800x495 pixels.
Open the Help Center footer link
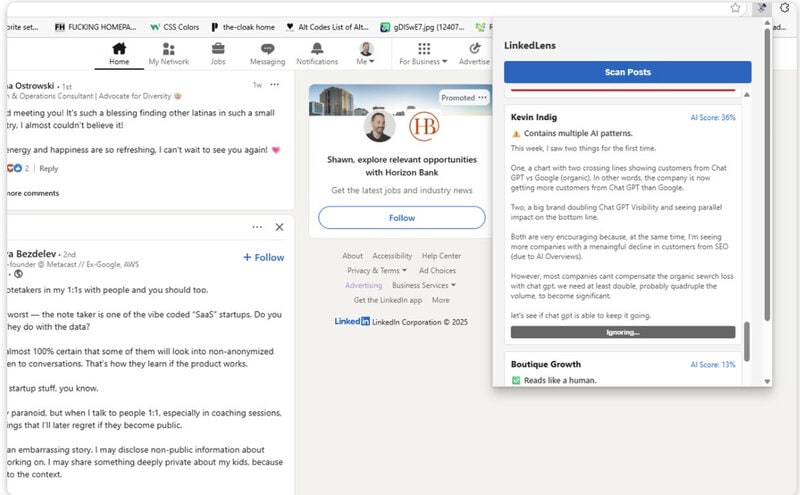[441, 256]
